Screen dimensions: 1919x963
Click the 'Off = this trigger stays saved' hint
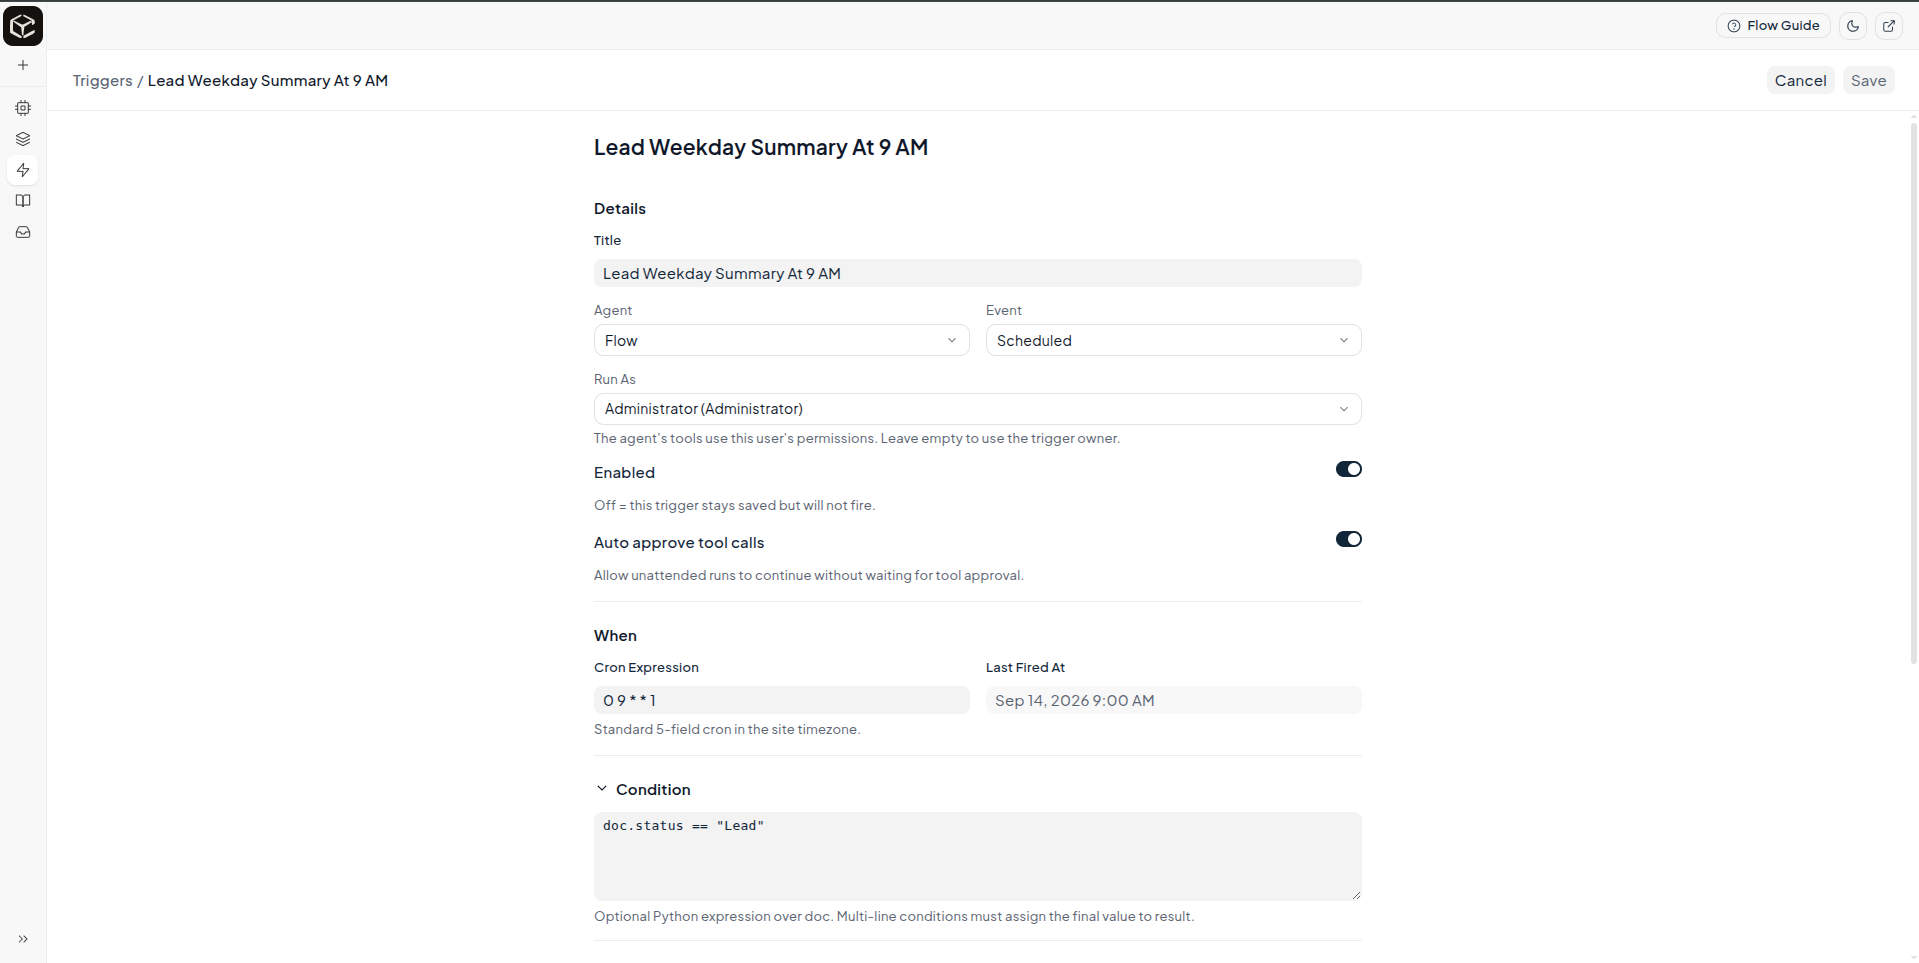point(734,505)
